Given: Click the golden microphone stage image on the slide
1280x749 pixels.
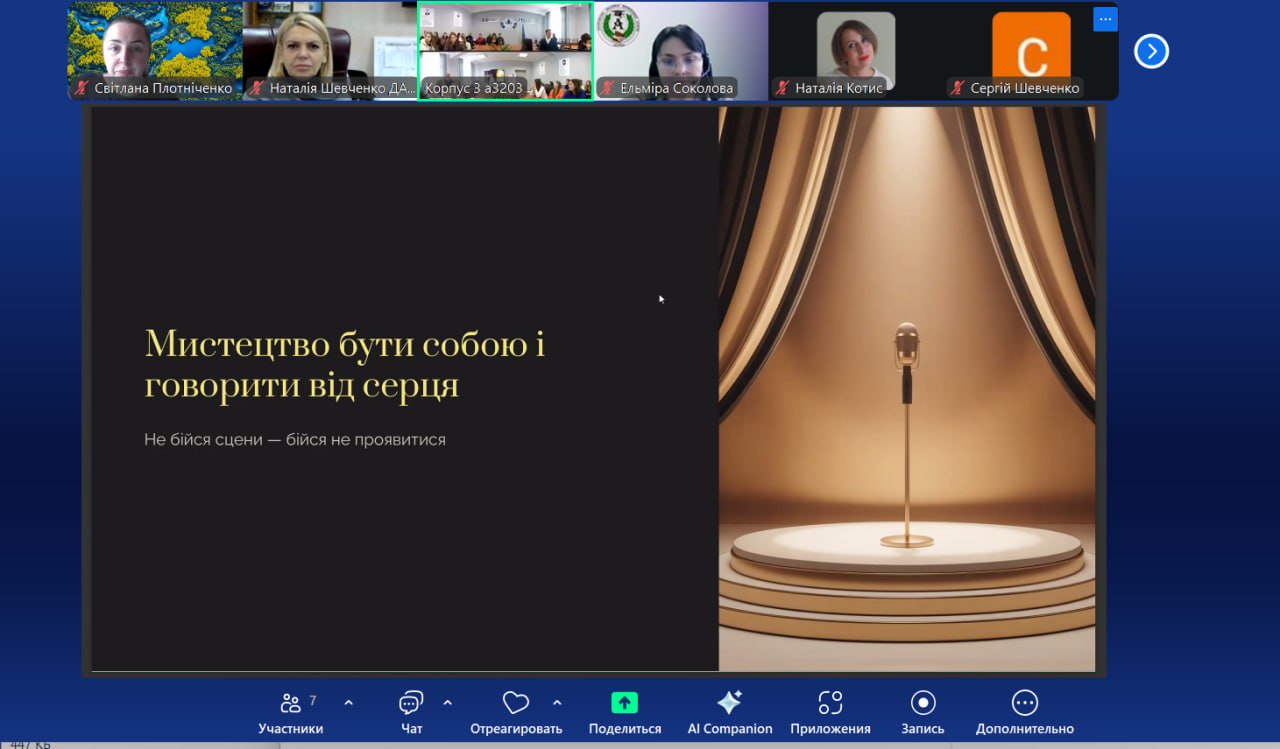Looking at the screenshot, I should coord(907,389).
